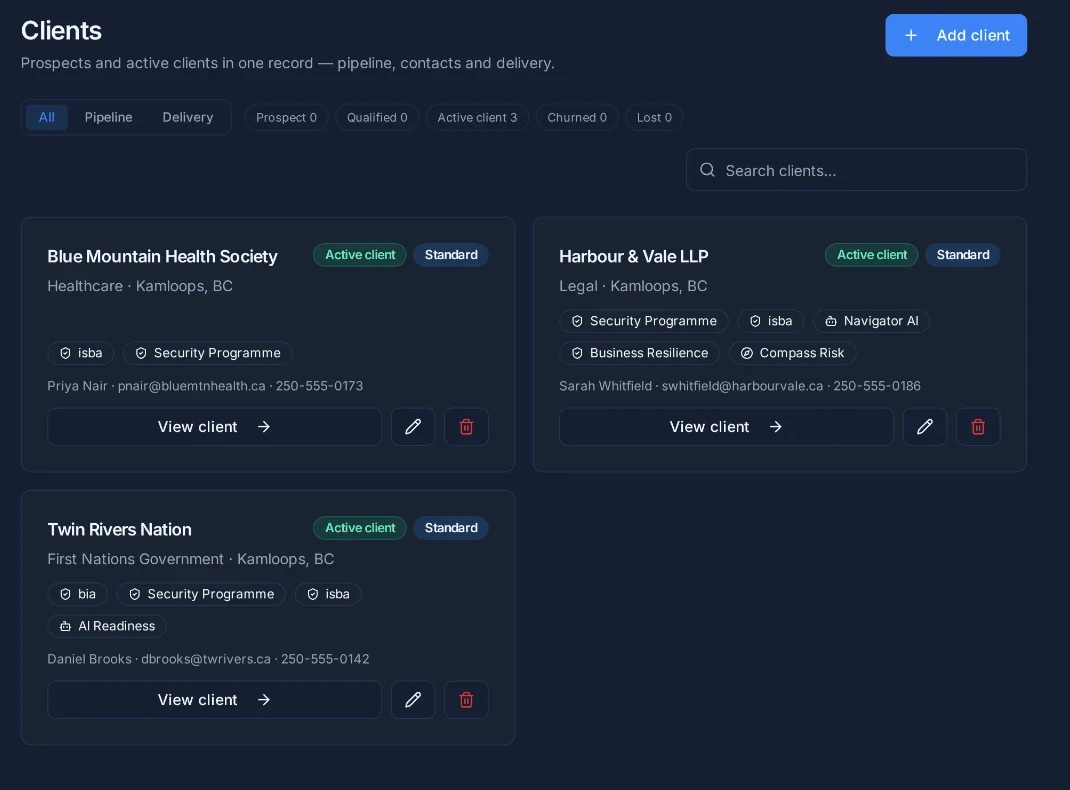Click Standard badge on Harbour & Vale card
Screen dimensions: 1070x790
pos(963,254)
